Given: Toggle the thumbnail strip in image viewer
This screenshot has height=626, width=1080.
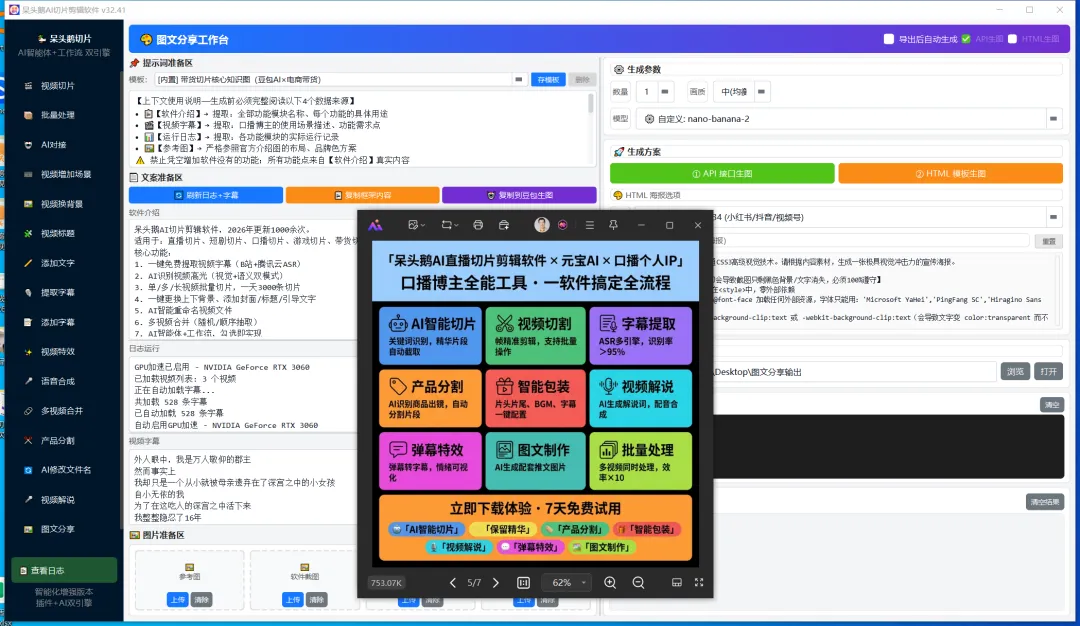Looking at the screenshot, I should click(x=677, y=583).
